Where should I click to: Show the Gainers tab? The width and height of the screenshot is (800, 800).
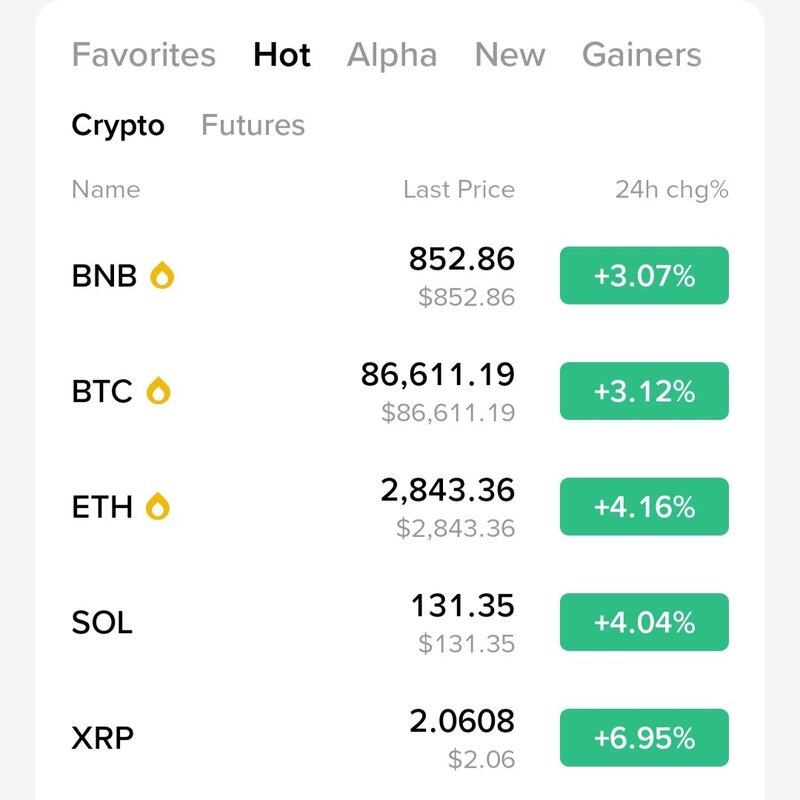(x=642, y=55)
